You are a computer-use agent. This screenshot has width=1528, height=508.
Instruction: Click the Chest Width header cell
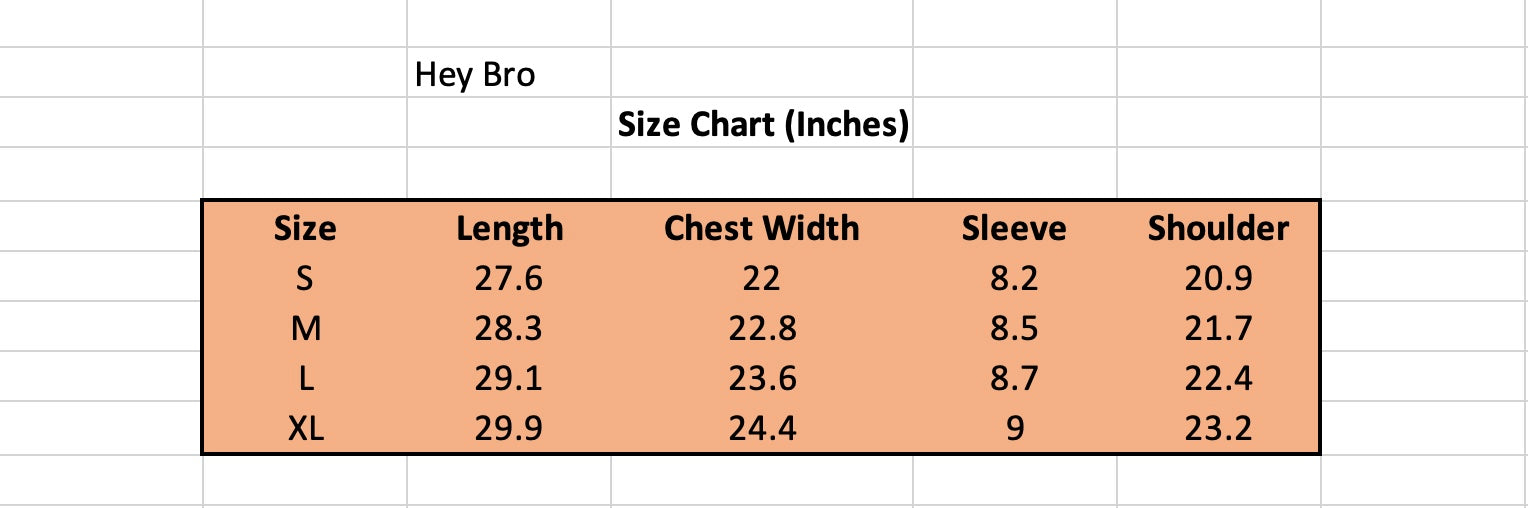point(762,227)
